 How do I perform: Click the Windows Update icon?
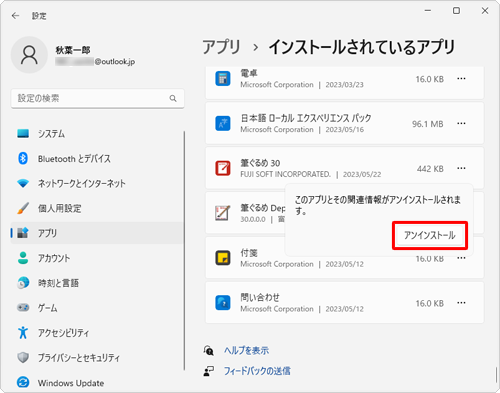click(x=23, y=382)
